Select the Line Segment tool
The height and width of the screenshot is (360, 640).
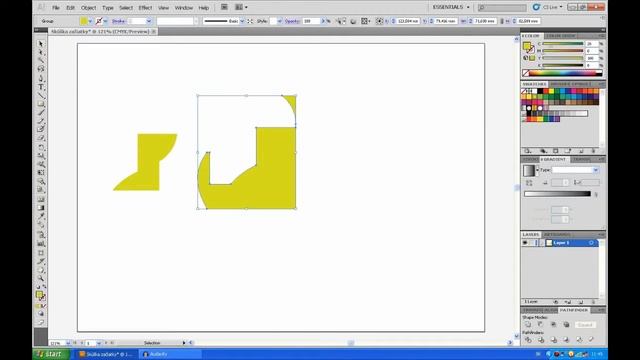tap(41, 96)
